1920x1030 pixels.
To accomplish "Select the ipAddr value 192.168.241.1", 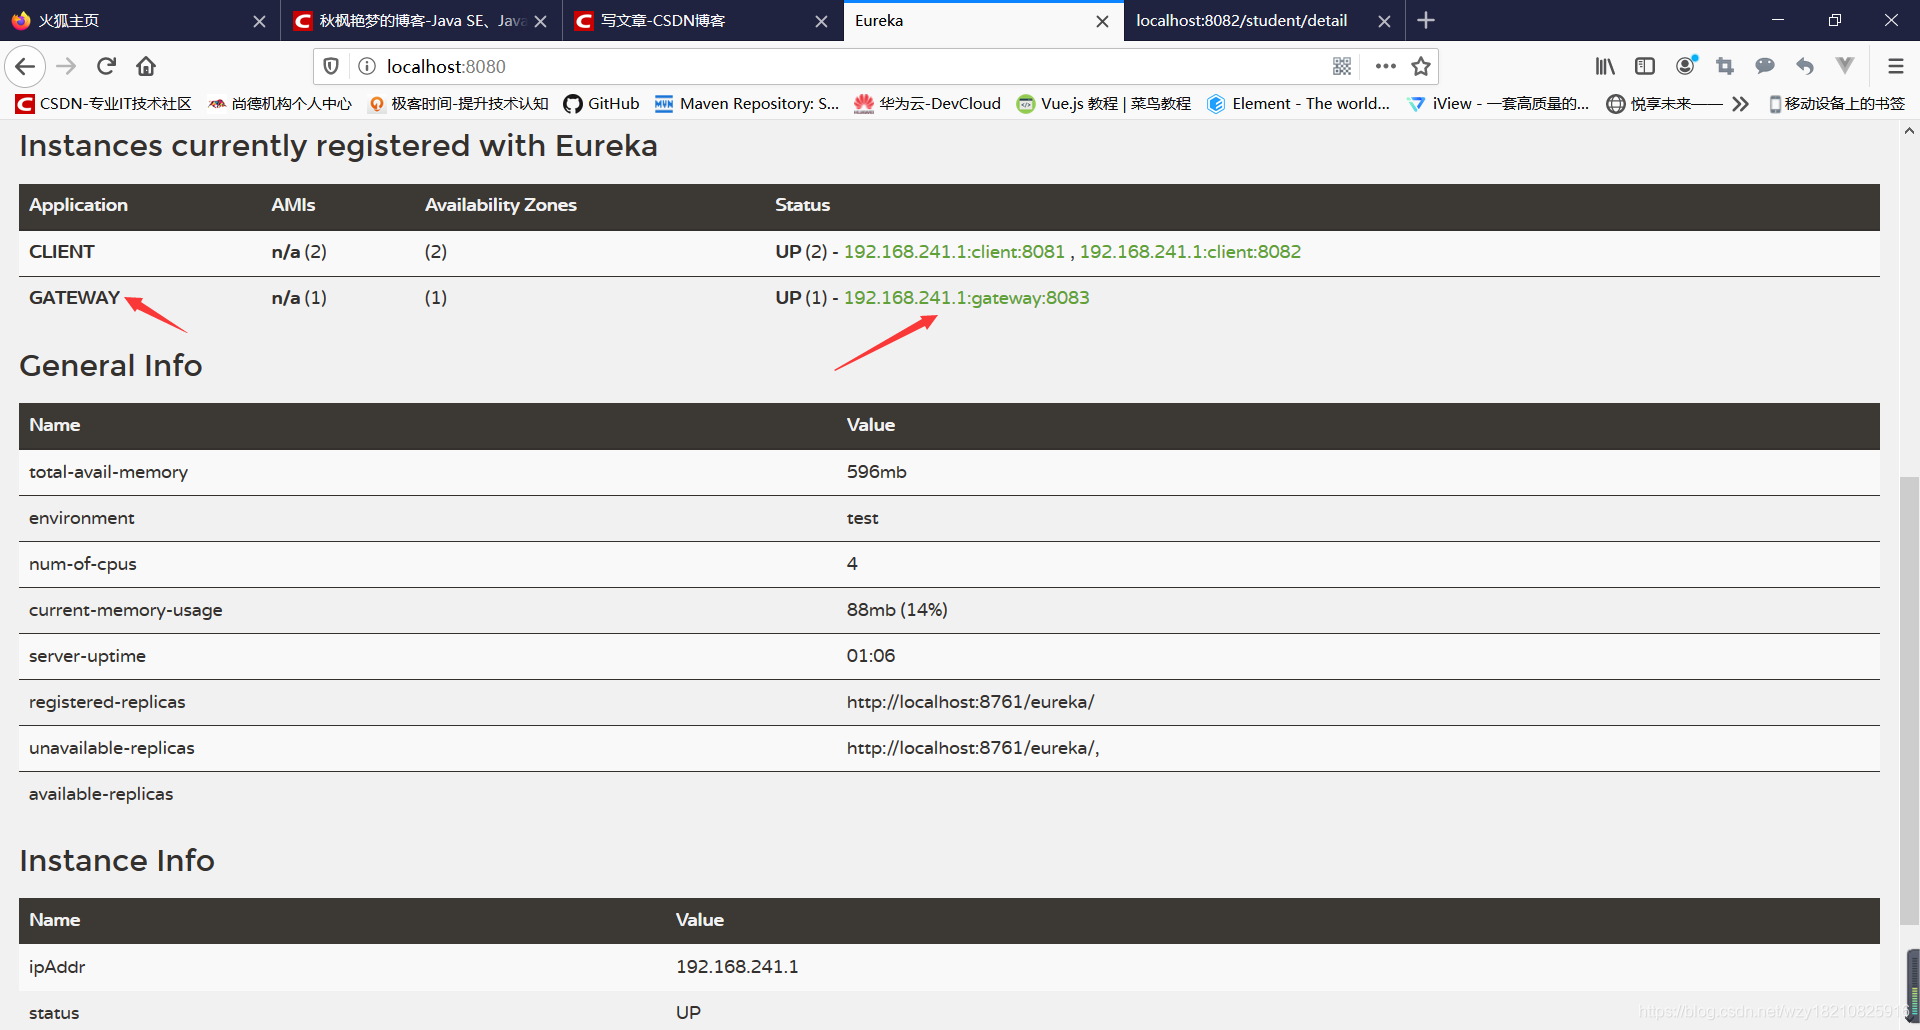I will click(737, 967).
